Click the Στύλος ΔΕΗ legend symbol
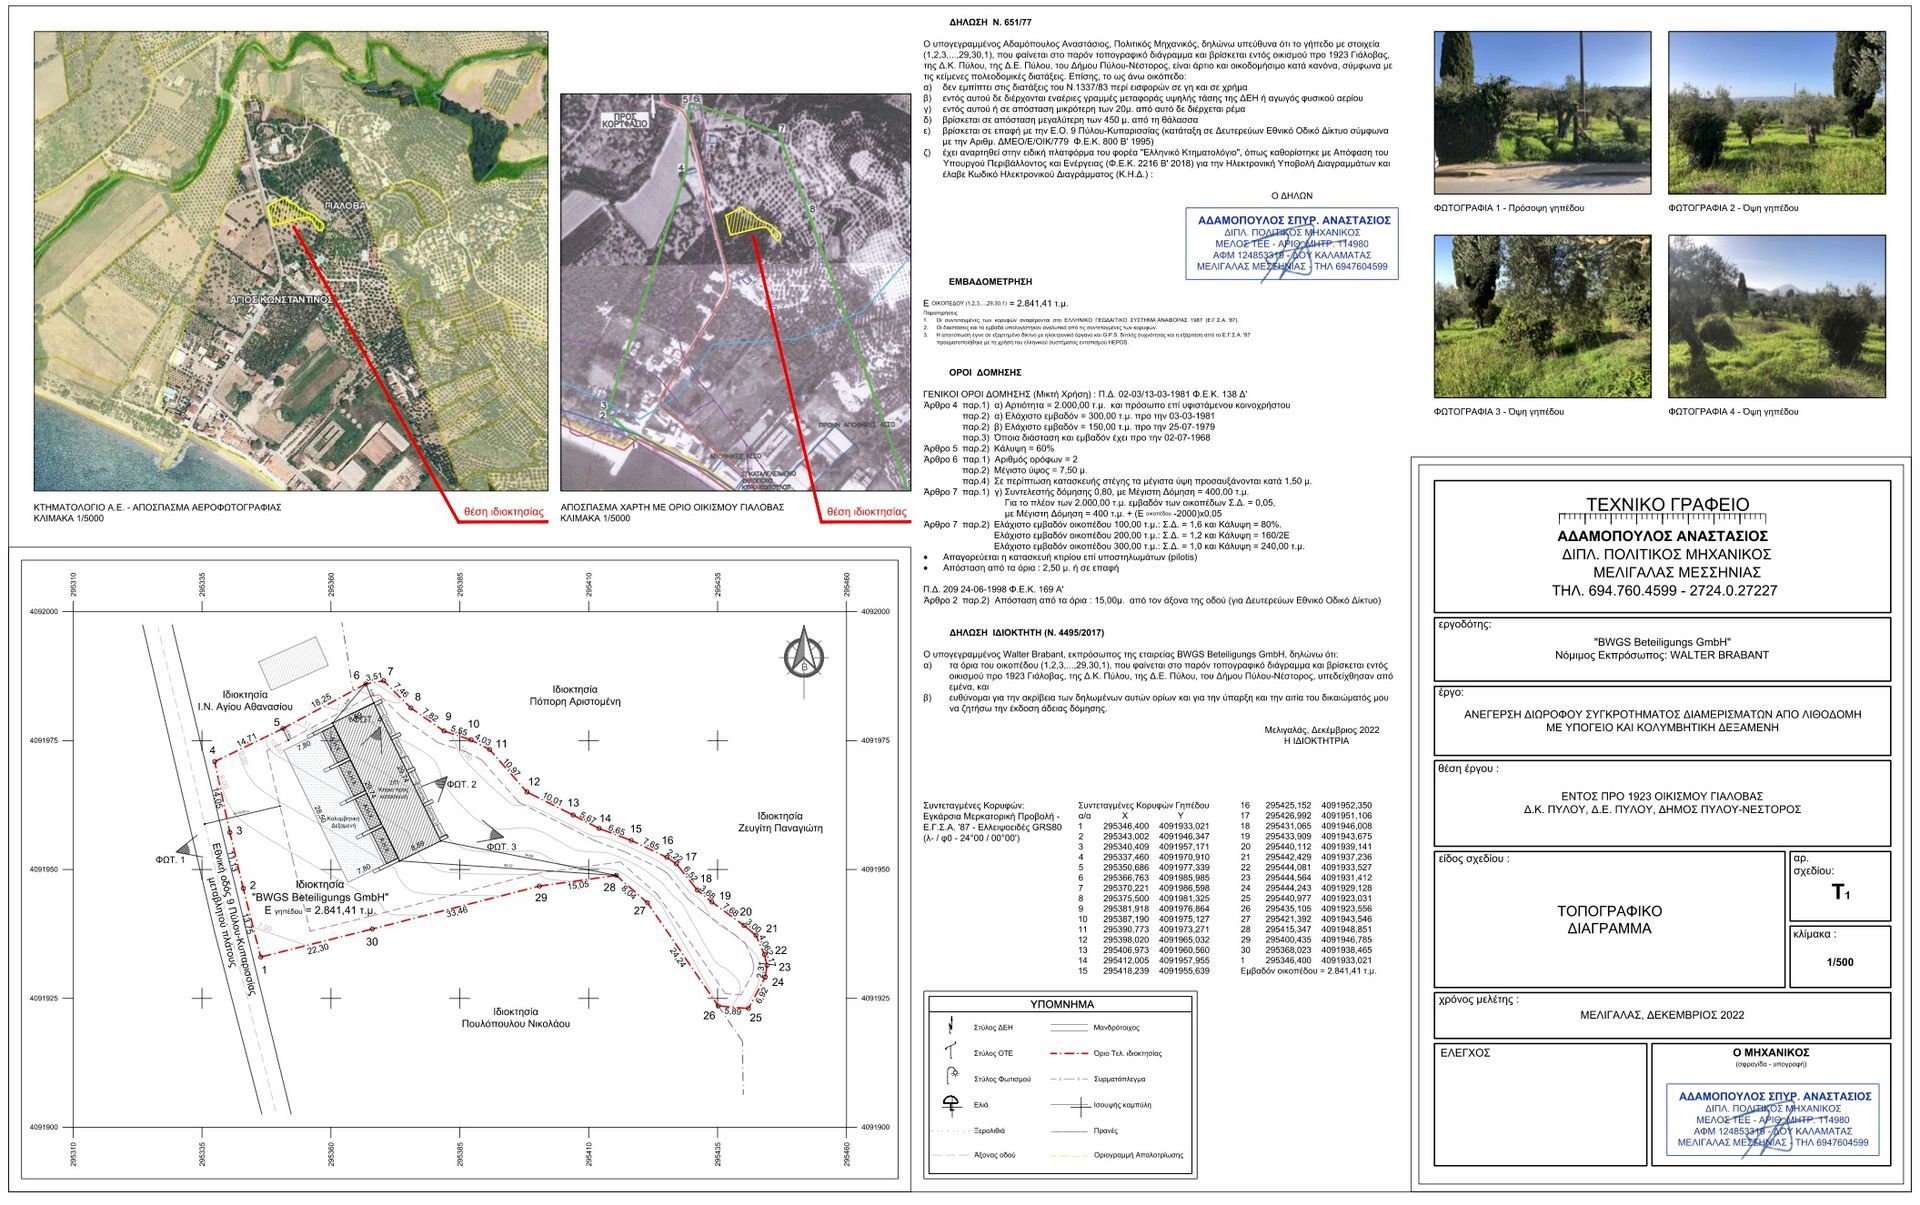1920x1205 pixels. pos(949,1026)
